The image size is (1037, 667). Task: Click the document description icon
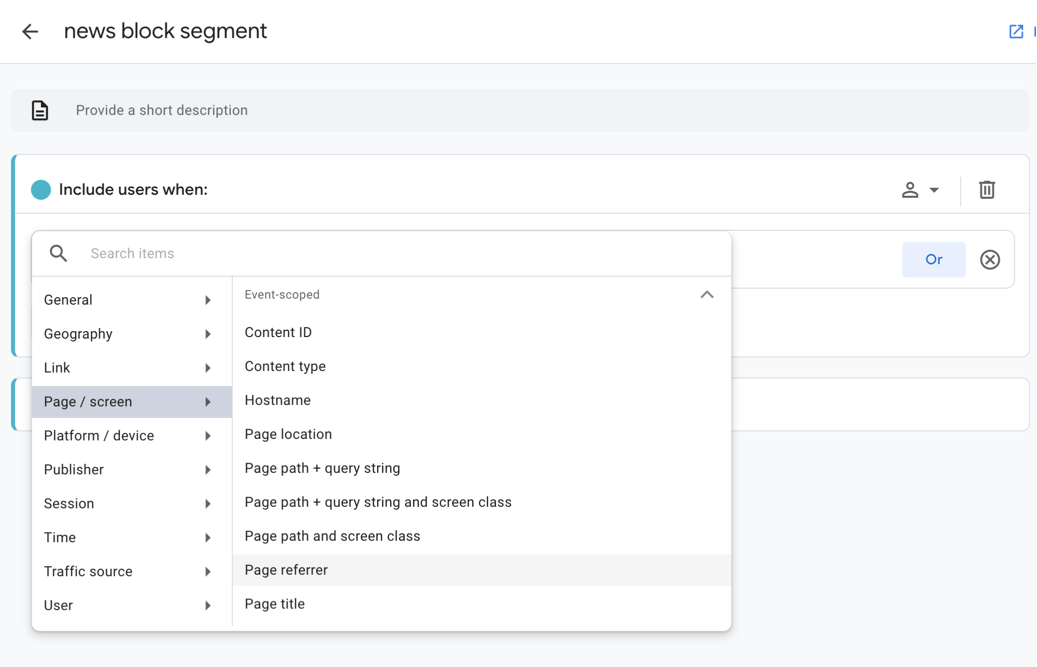point(40,110)
